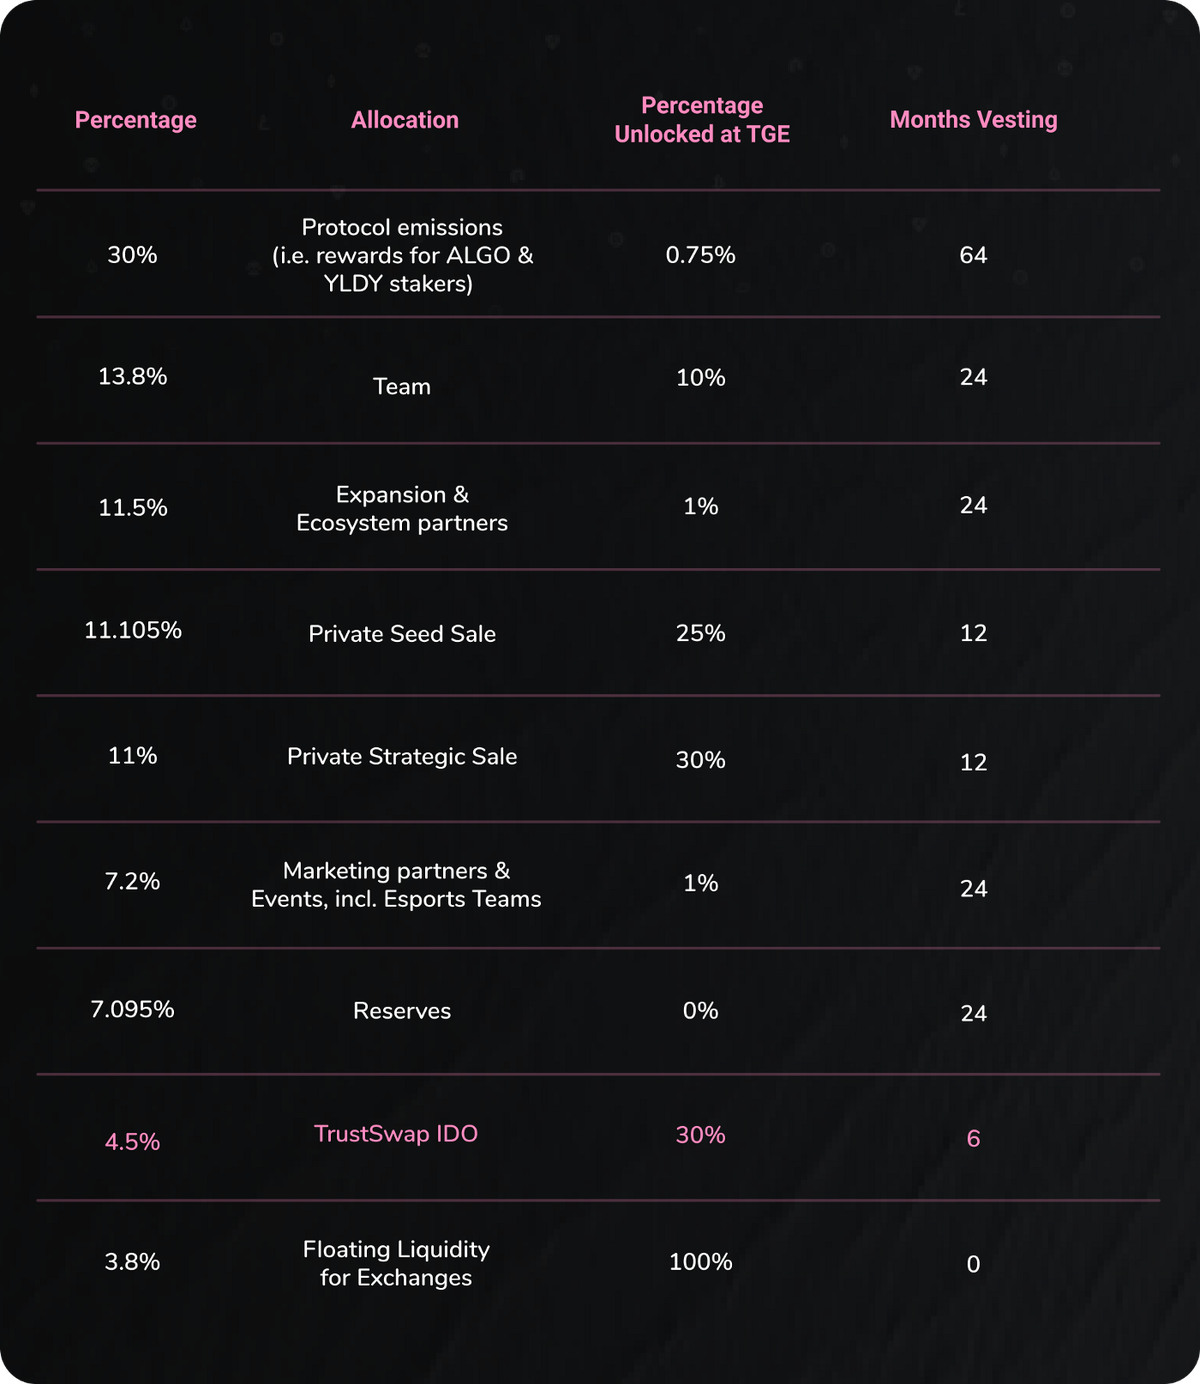Select the Allocation column header
The image size is (1200, 1384).
point(405,120)
